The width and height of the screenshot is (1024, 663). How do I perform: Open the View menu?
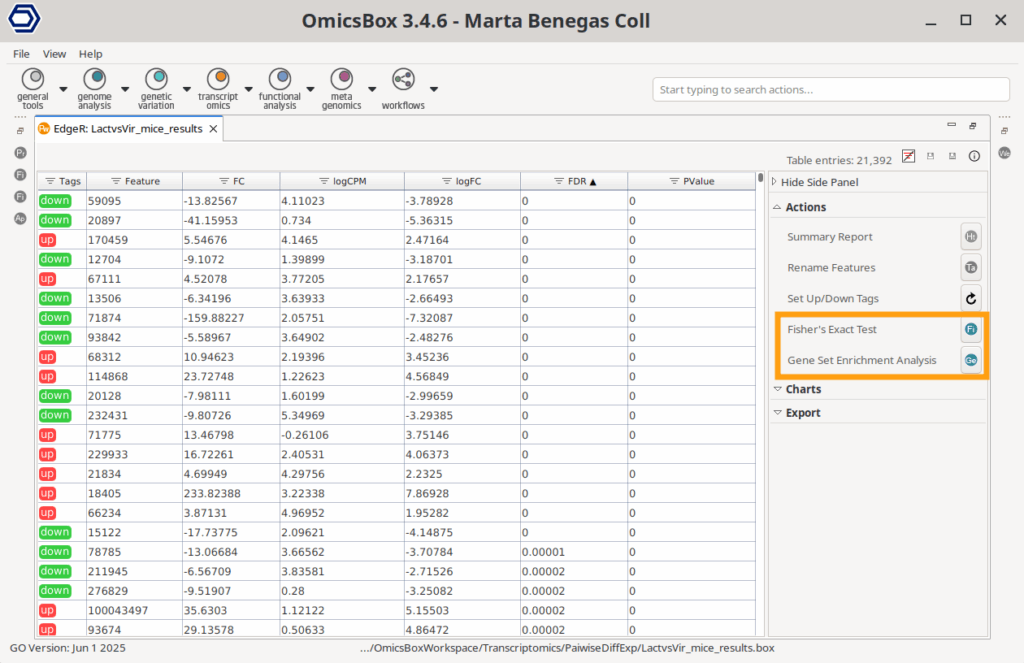coord(54,54)
